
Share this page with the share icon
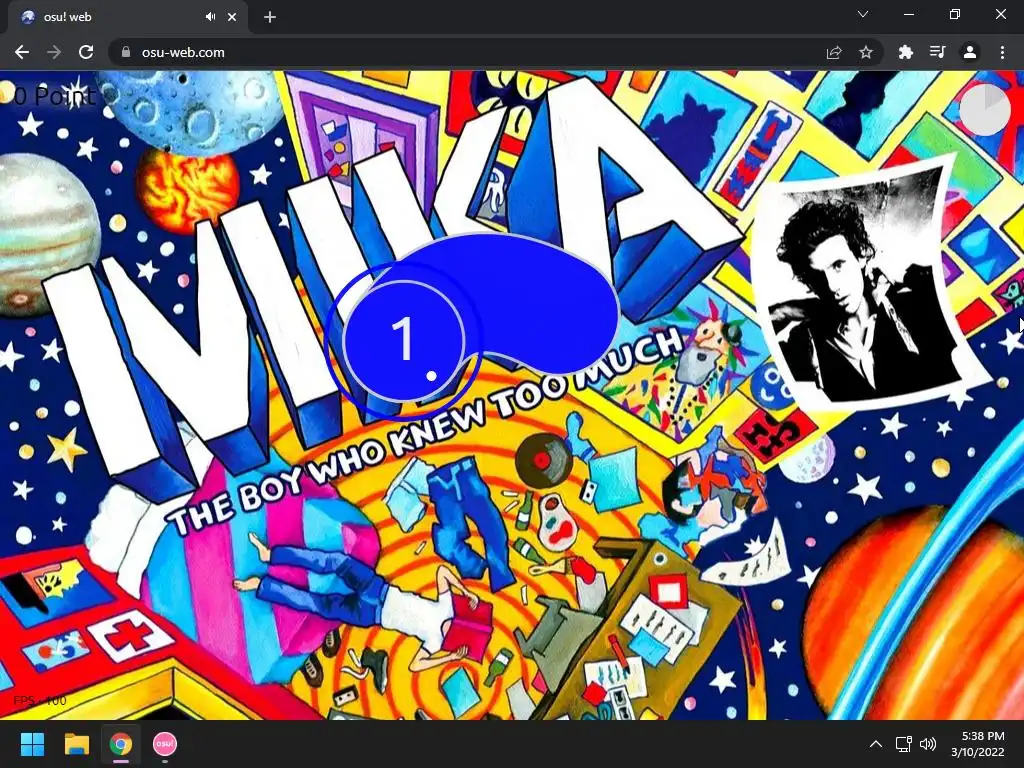(834, 52)
